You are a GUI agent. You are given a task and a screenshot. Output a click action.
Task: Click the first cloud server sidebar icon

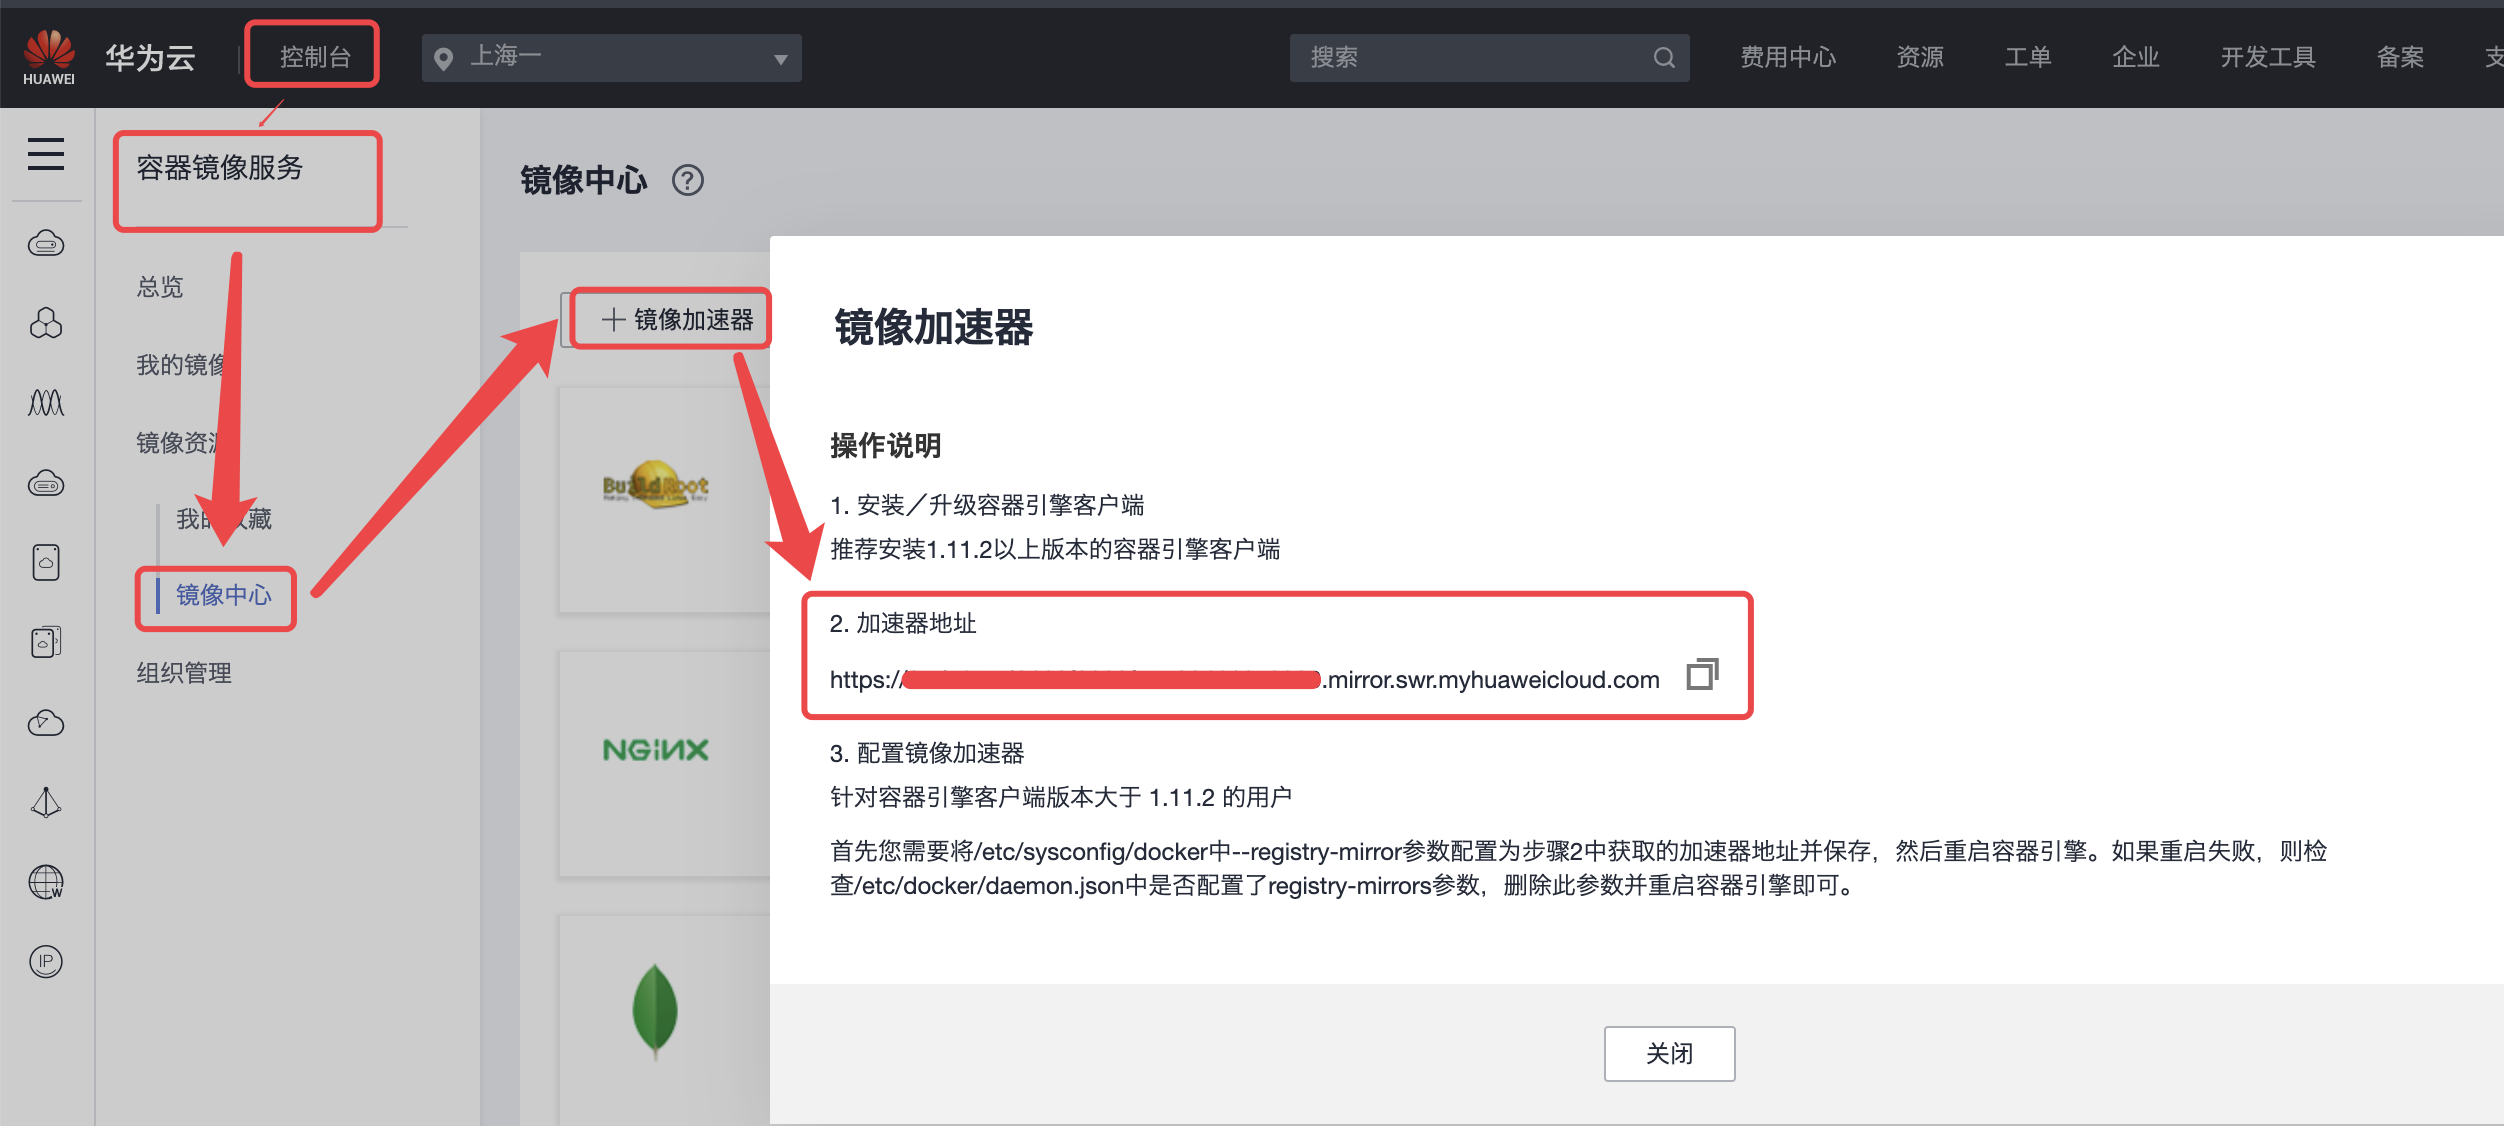point(46,243)
